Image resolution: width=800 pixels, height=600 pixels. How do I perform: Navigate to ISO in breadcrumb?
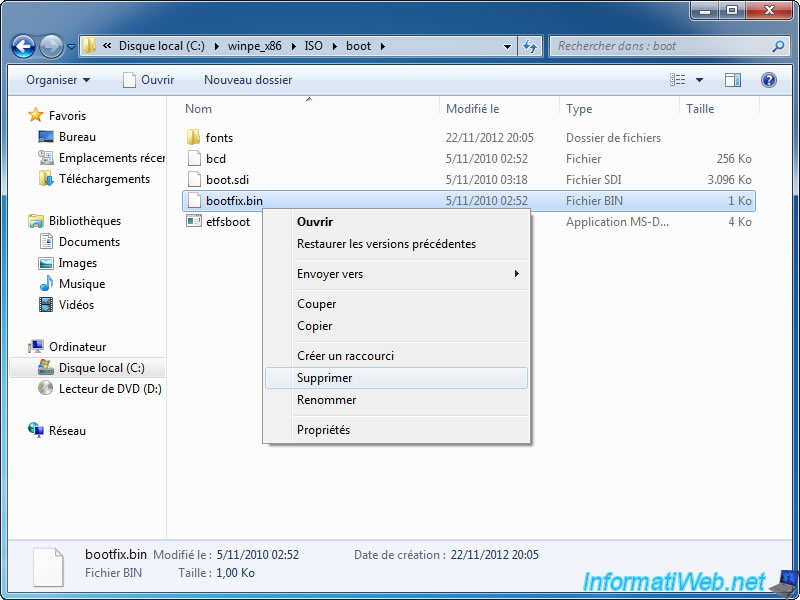pos(313,46)
